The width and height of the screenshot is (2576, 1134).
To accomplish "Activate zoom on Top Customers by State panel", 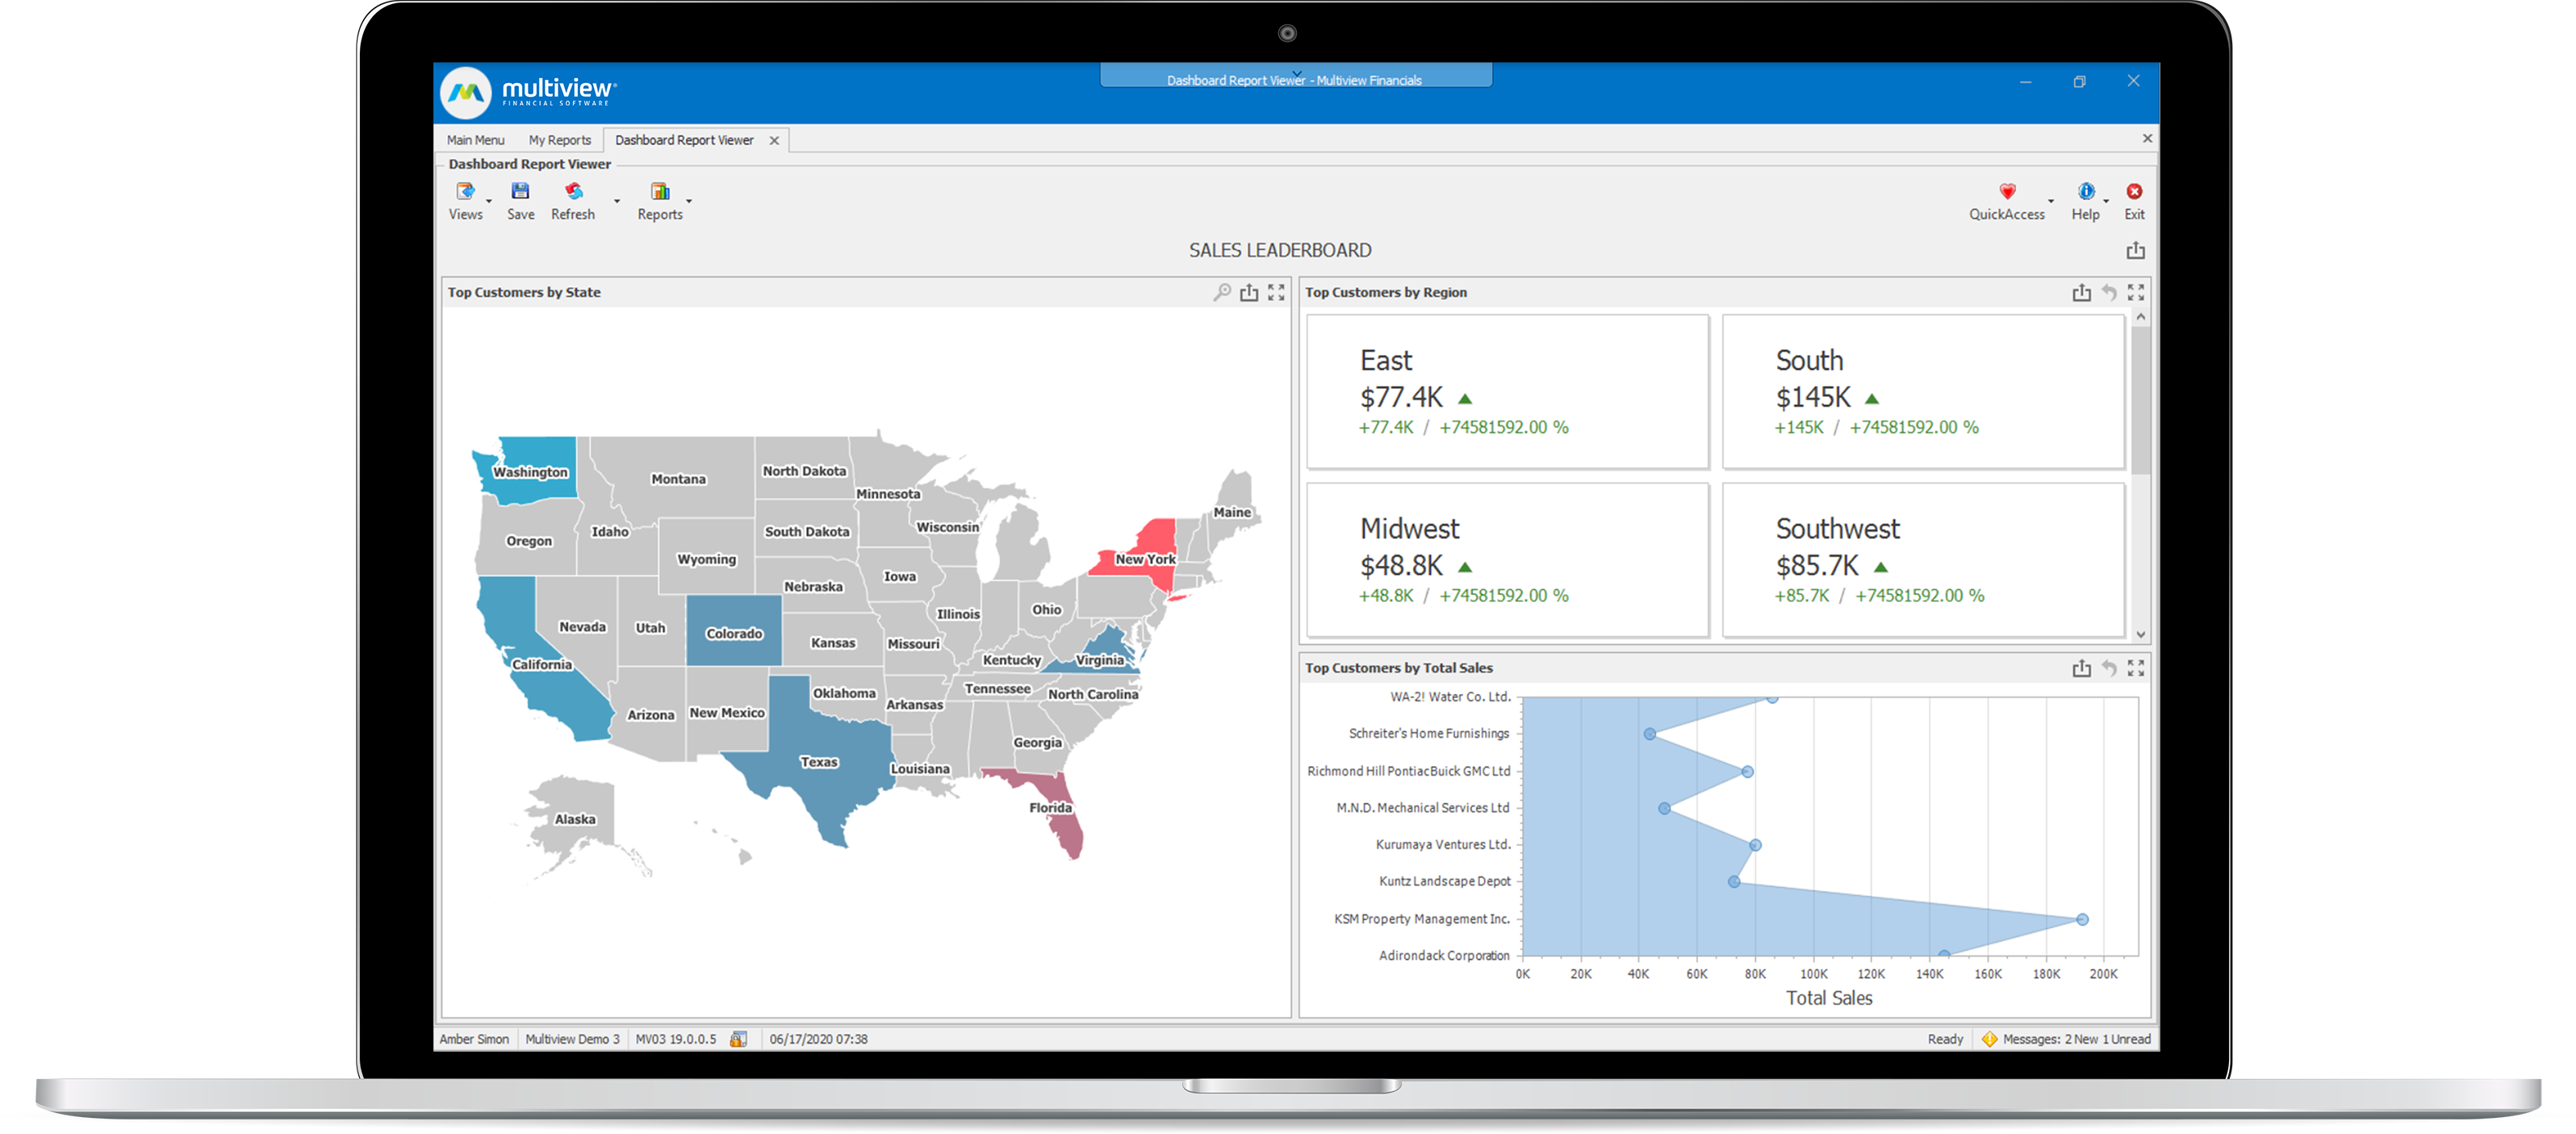I will [1222, 292].
